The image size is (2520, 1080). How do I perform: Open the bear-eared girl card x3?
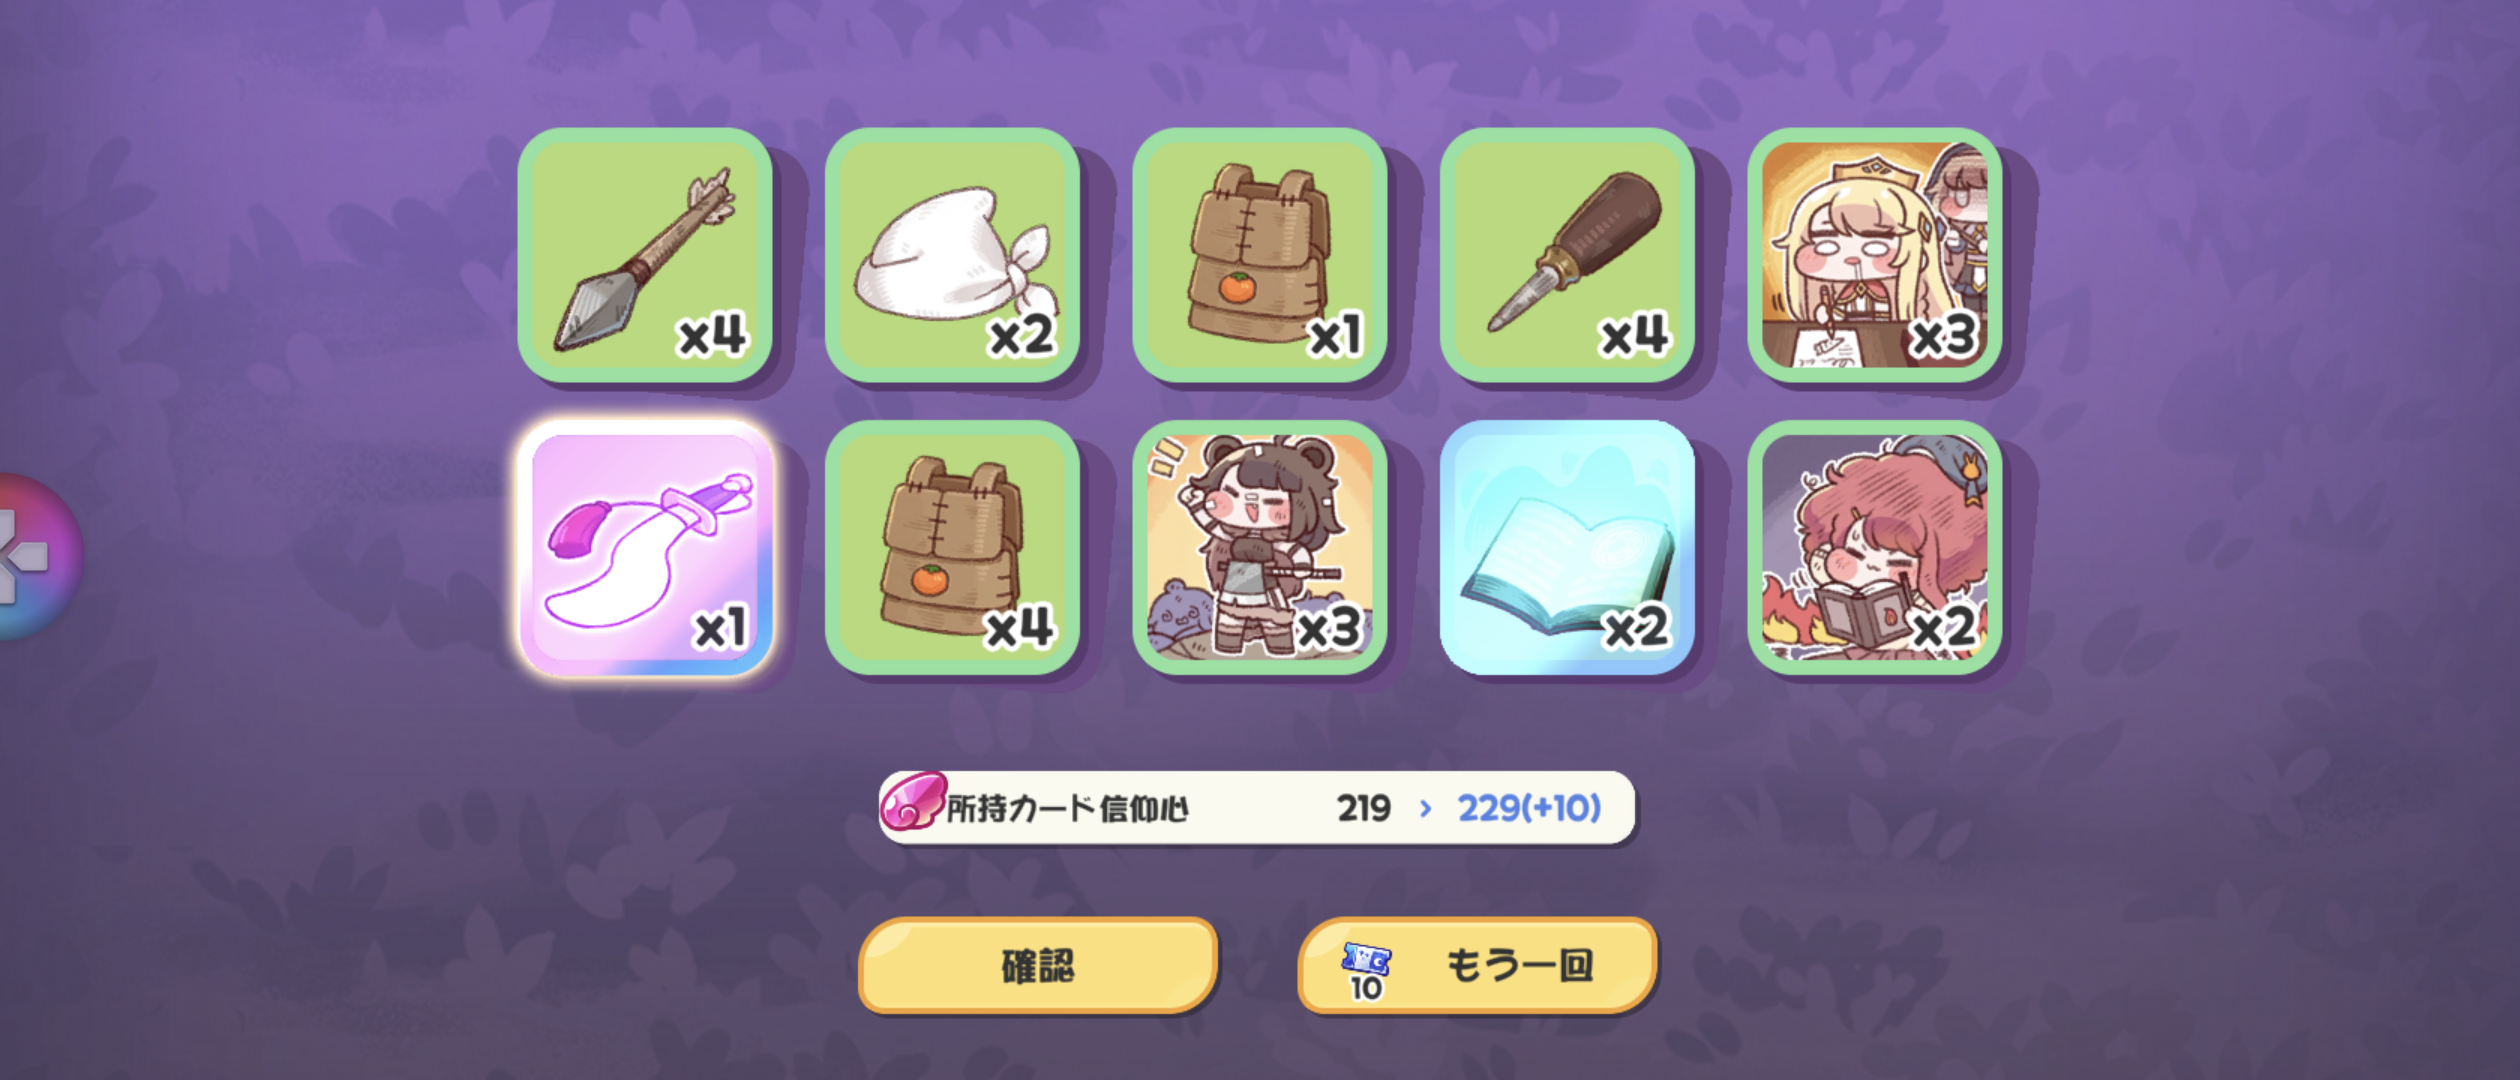(x=1260, y=548)
